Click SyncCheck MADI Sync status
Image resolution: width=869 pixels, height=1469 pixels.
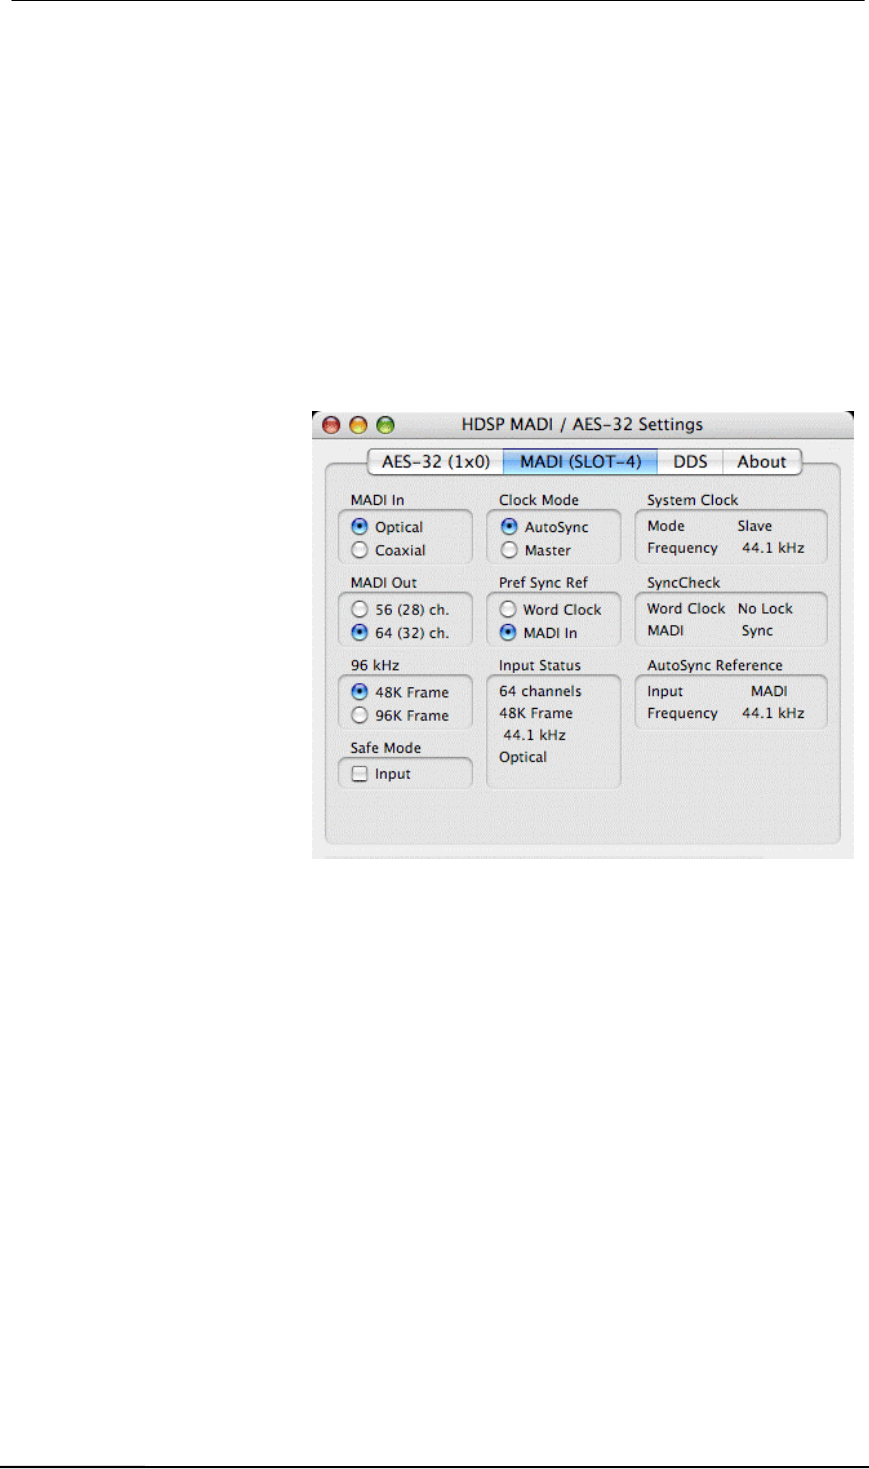(757, 631)
